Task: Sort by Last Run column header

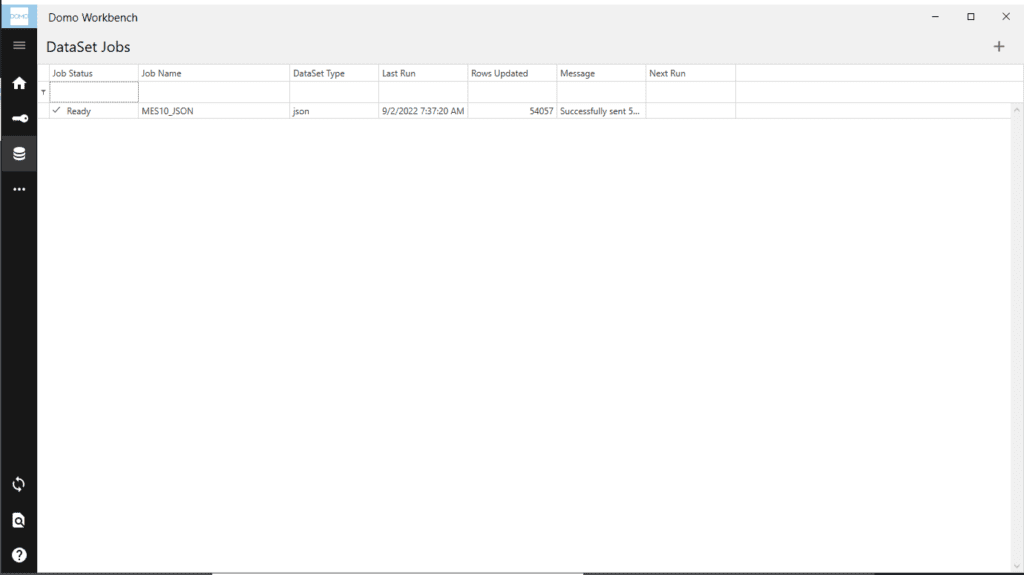Action: (x=423, y=73)
